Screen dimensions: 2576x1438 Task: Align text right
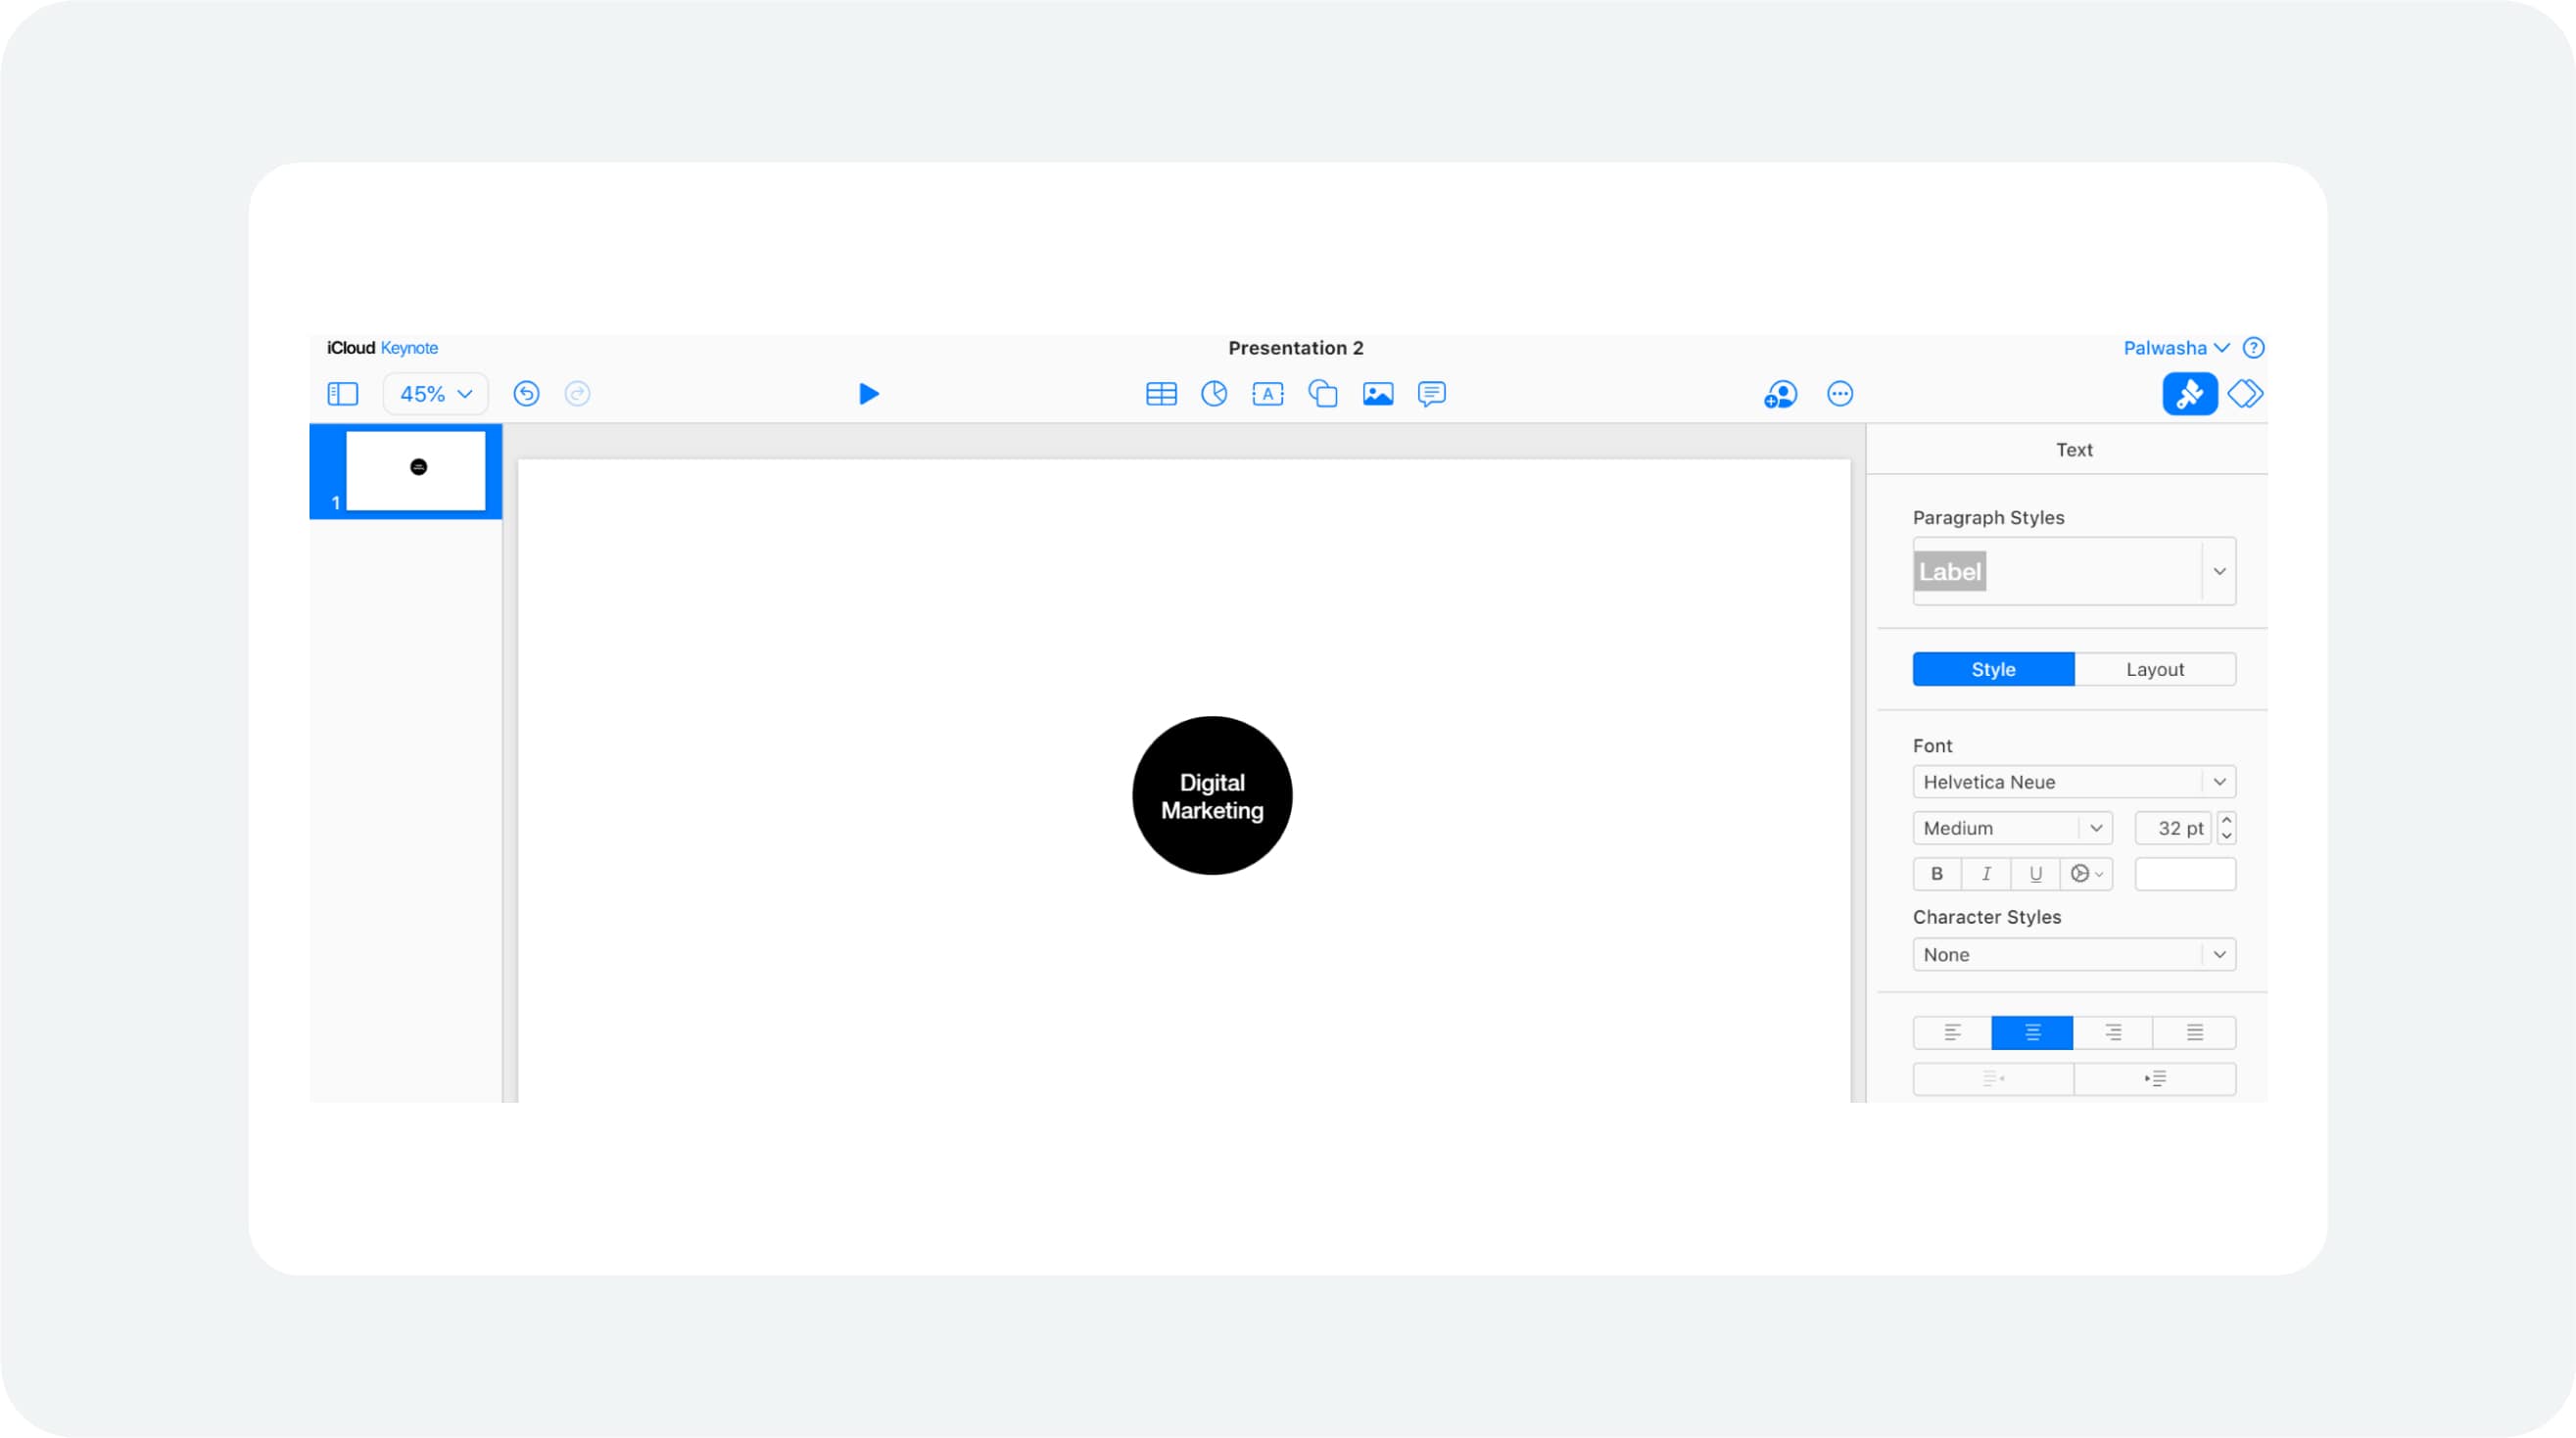coord(2112,1033)
